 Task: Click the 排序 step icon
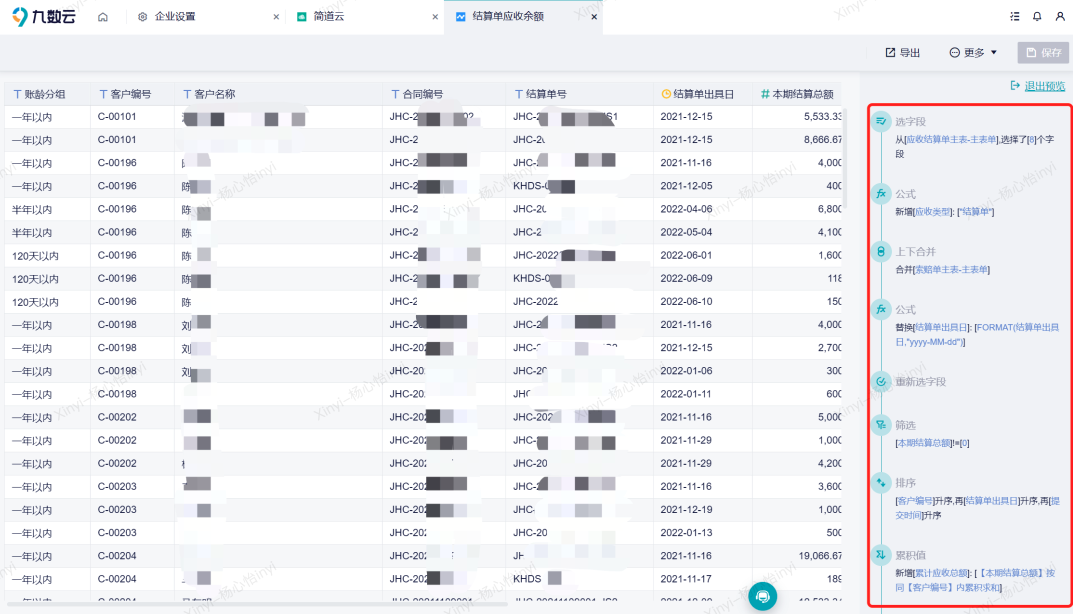pos(881,483)
